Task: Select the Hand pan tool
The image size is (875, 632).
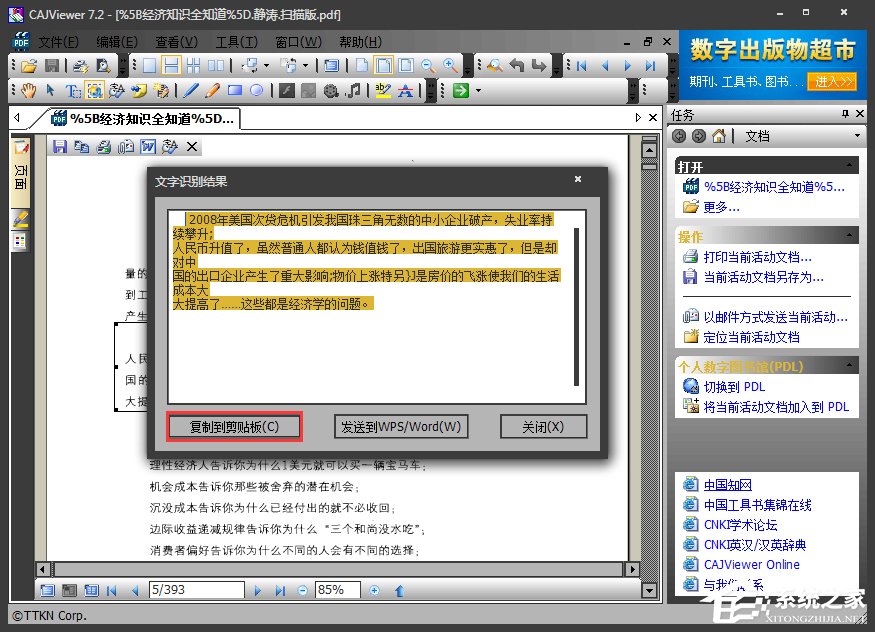Action: [28, 90]
